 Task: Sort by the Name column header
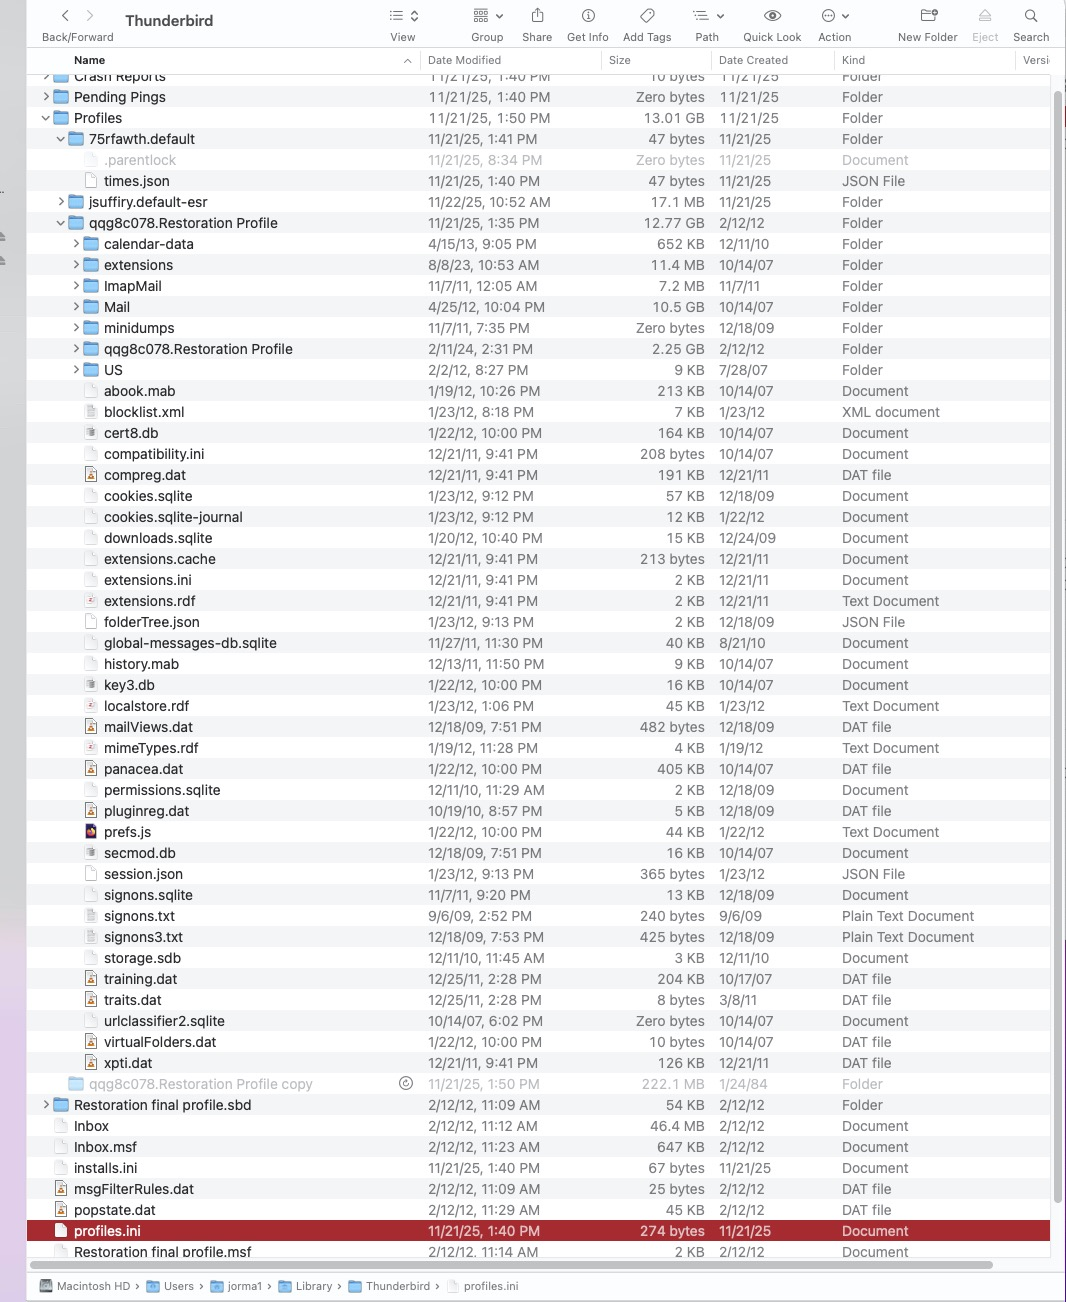coord(89,60)
